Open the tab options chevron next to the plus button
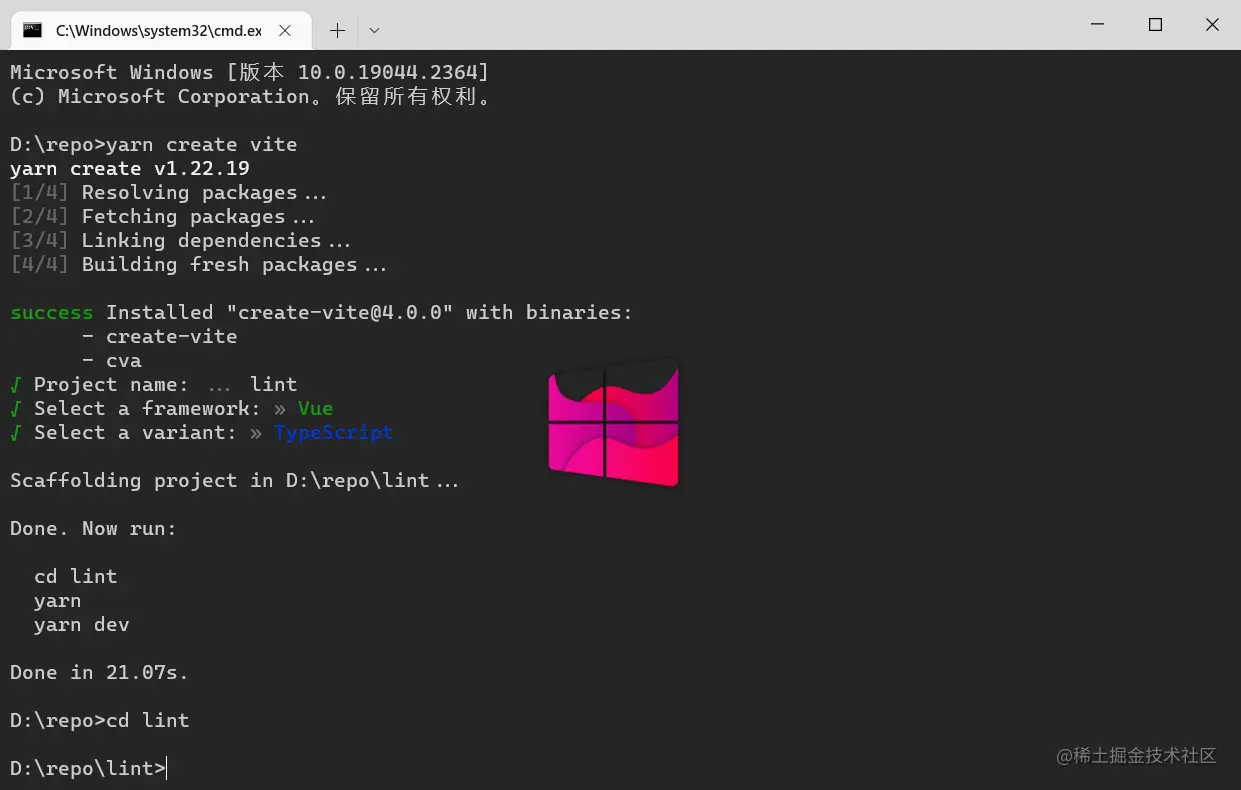The image size is (1241, 790). click(374, 30)
